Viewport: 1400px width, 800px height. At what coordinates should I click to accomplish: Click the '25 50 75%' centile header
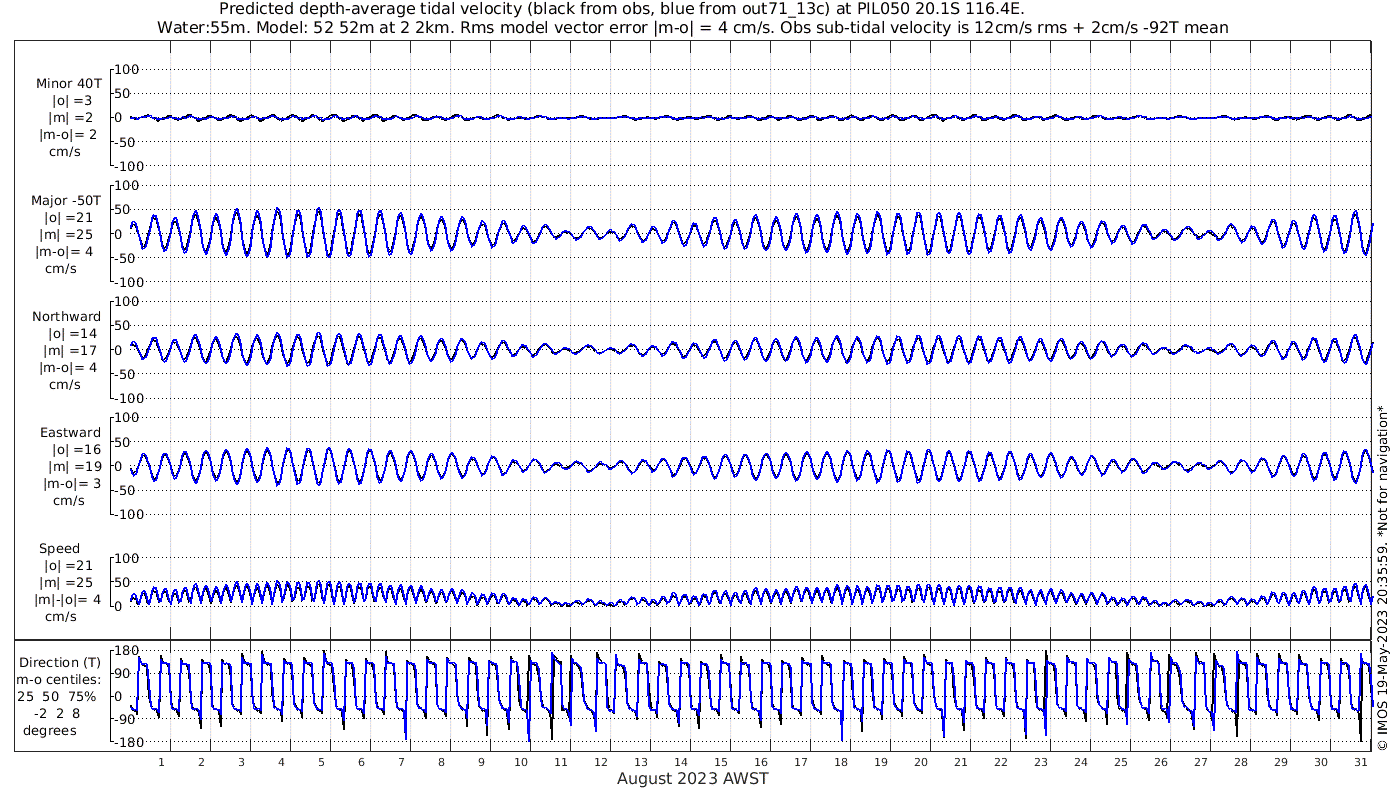coord(56,697)
